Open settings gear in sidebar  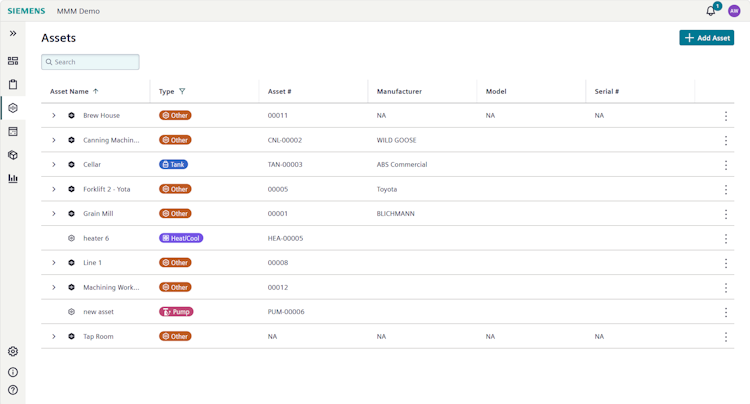[13, 351]
